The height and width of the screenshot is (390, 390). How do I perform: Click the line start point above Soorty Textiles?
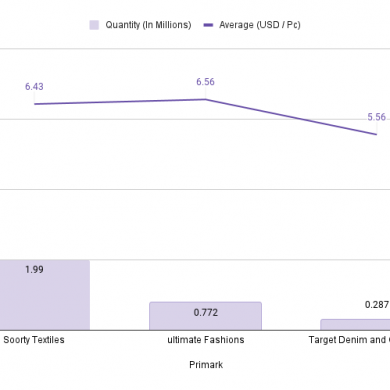coord(35,104)
